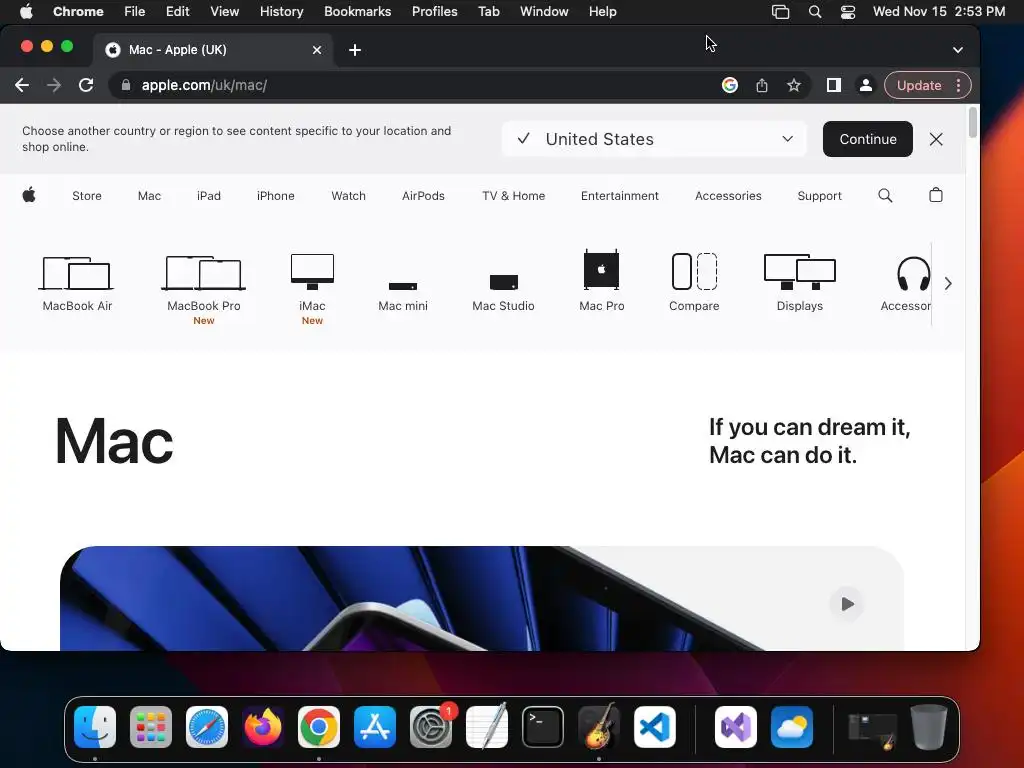Switch to Mac - Apple (UK) tab

[212, 50]
